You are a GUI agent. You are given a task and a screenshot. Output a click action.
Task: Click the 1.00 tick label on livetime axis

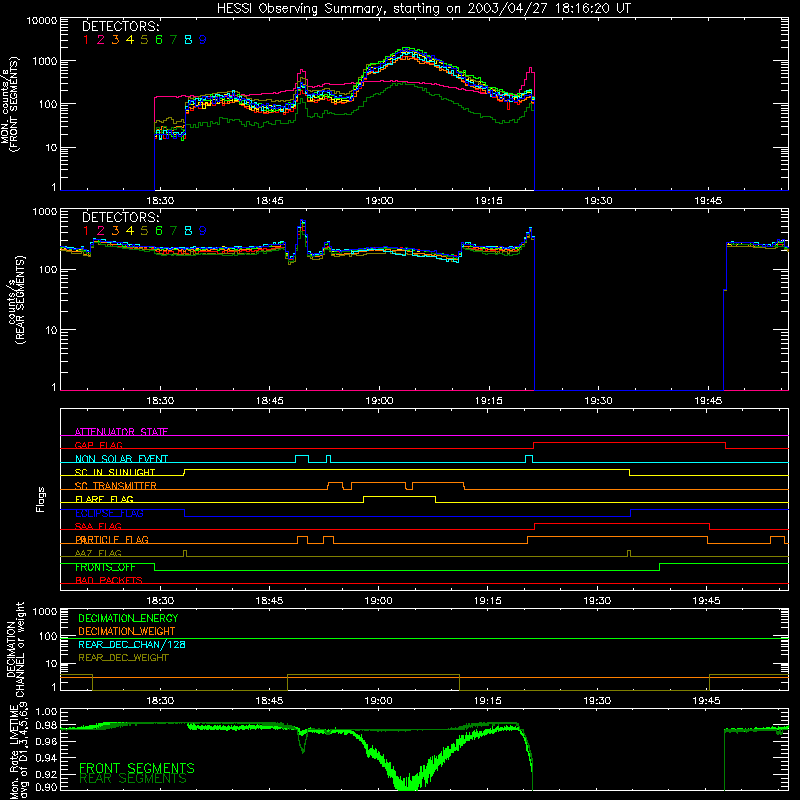45,712
